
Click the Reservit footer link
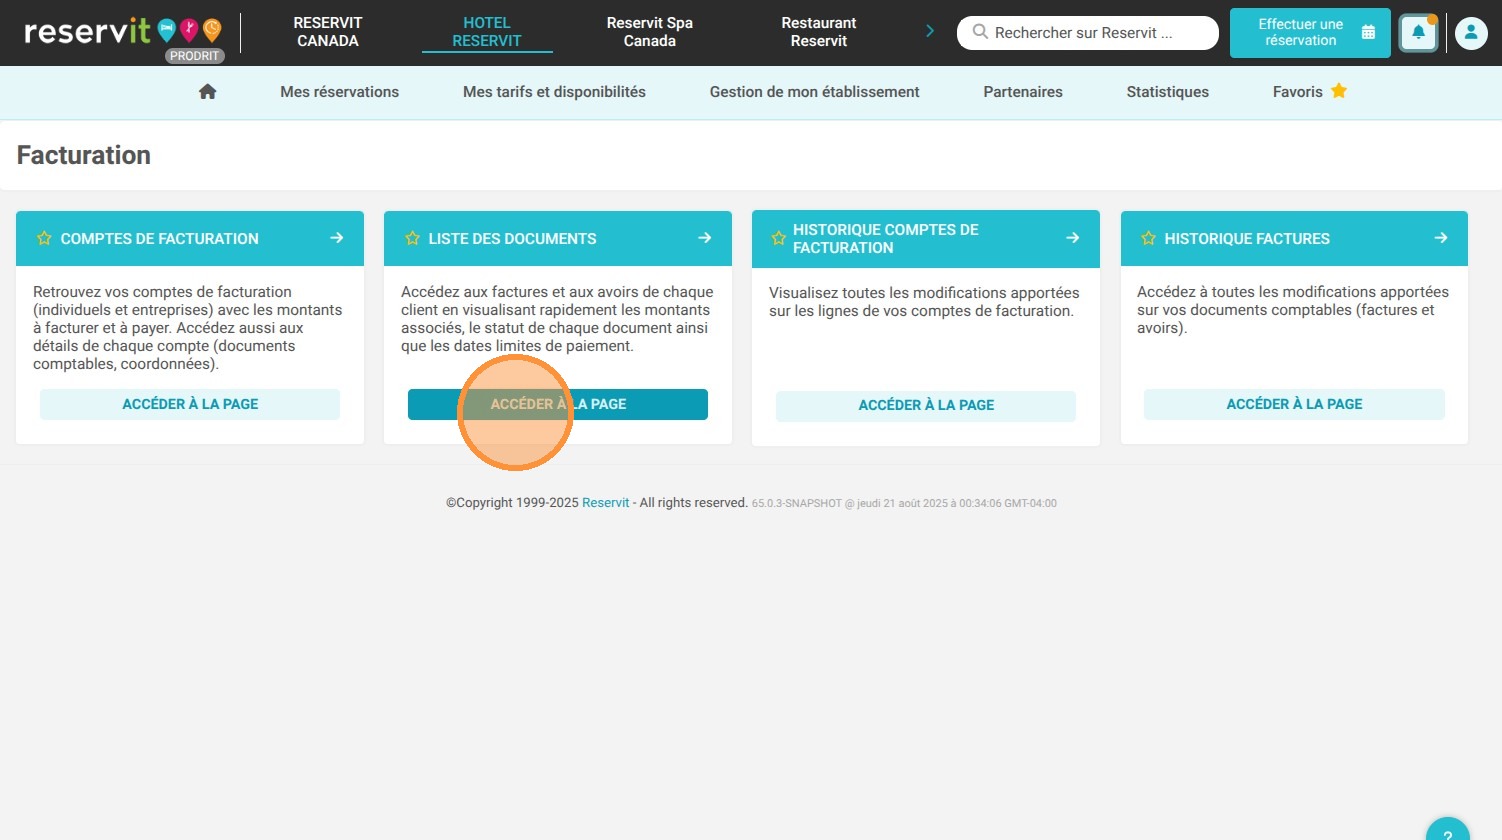[606, 503]
